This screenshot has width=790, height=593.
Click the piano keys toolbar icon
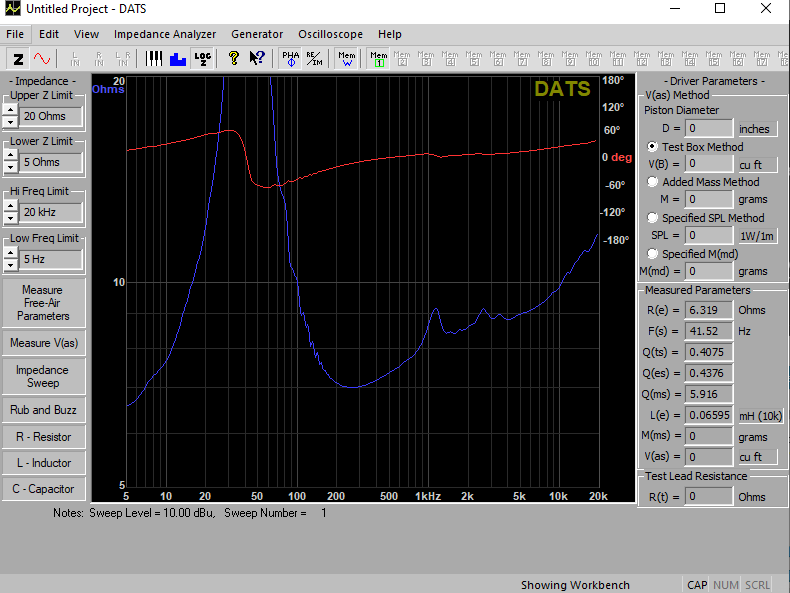coord(154,59)
